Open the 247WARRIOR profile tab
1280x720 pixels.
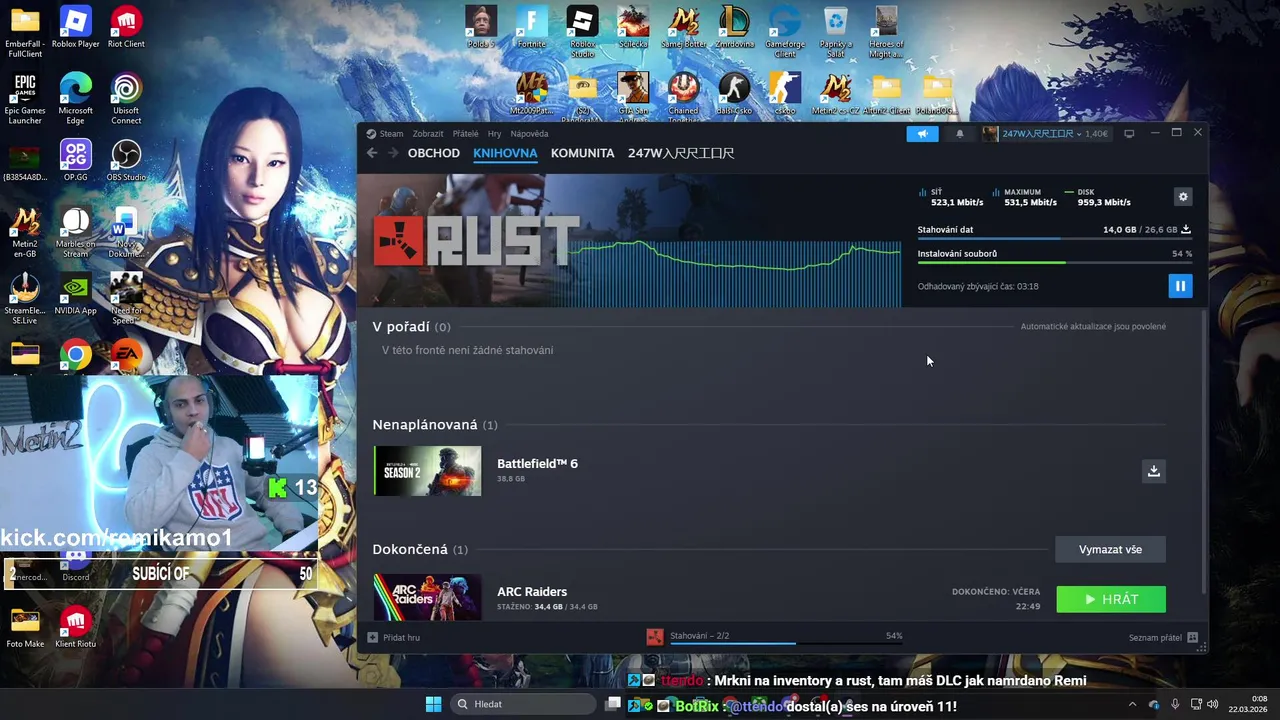pos(681,153)
